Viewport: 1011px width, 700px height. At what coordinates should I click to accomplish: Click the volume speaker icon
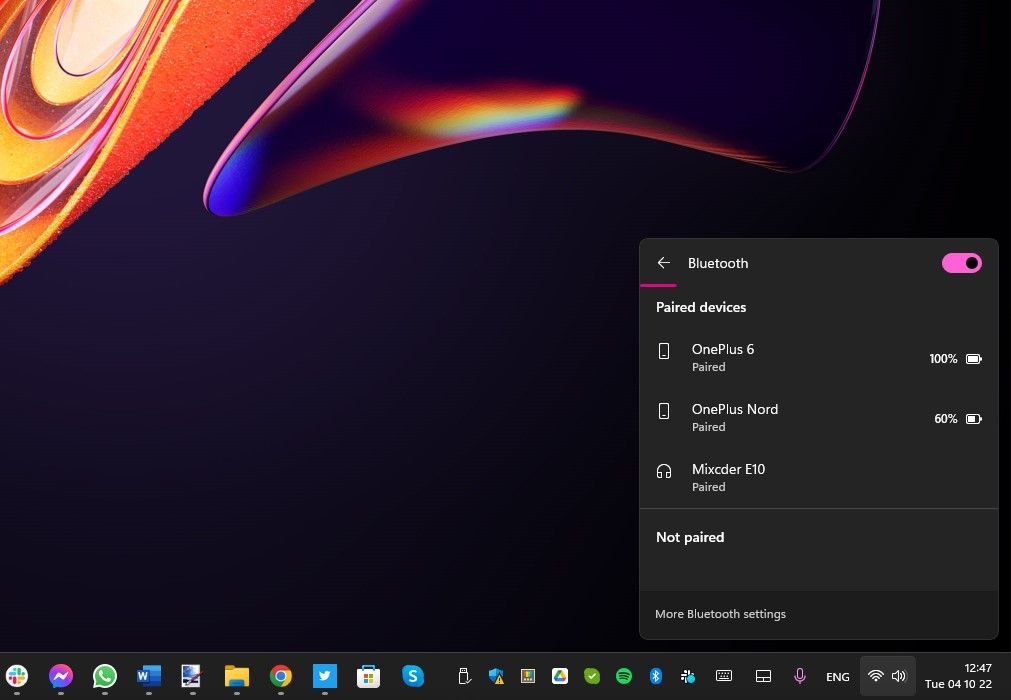point(898,676)
